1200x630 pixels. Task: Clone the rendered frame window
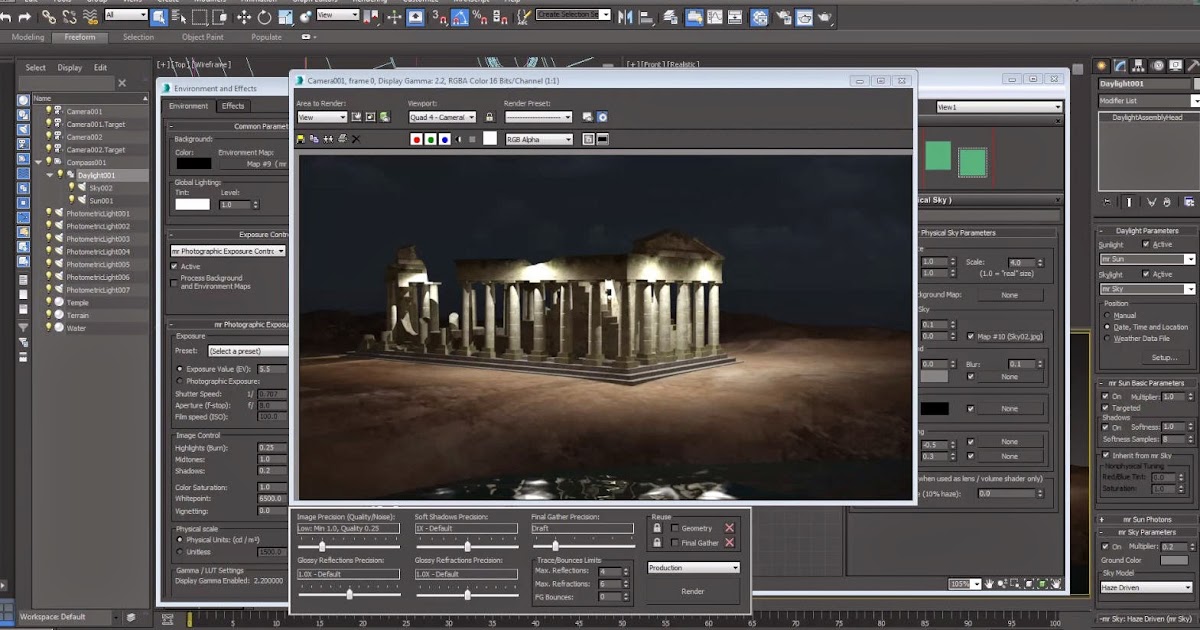(x=328, y=139)
